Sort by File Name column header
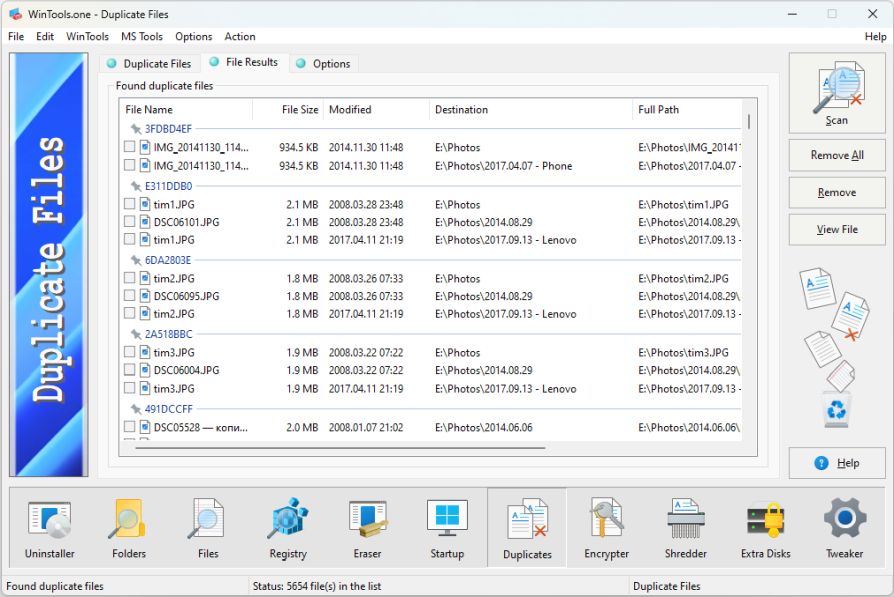The width and height of the screenshot is (894, 597). click(186, 109)
